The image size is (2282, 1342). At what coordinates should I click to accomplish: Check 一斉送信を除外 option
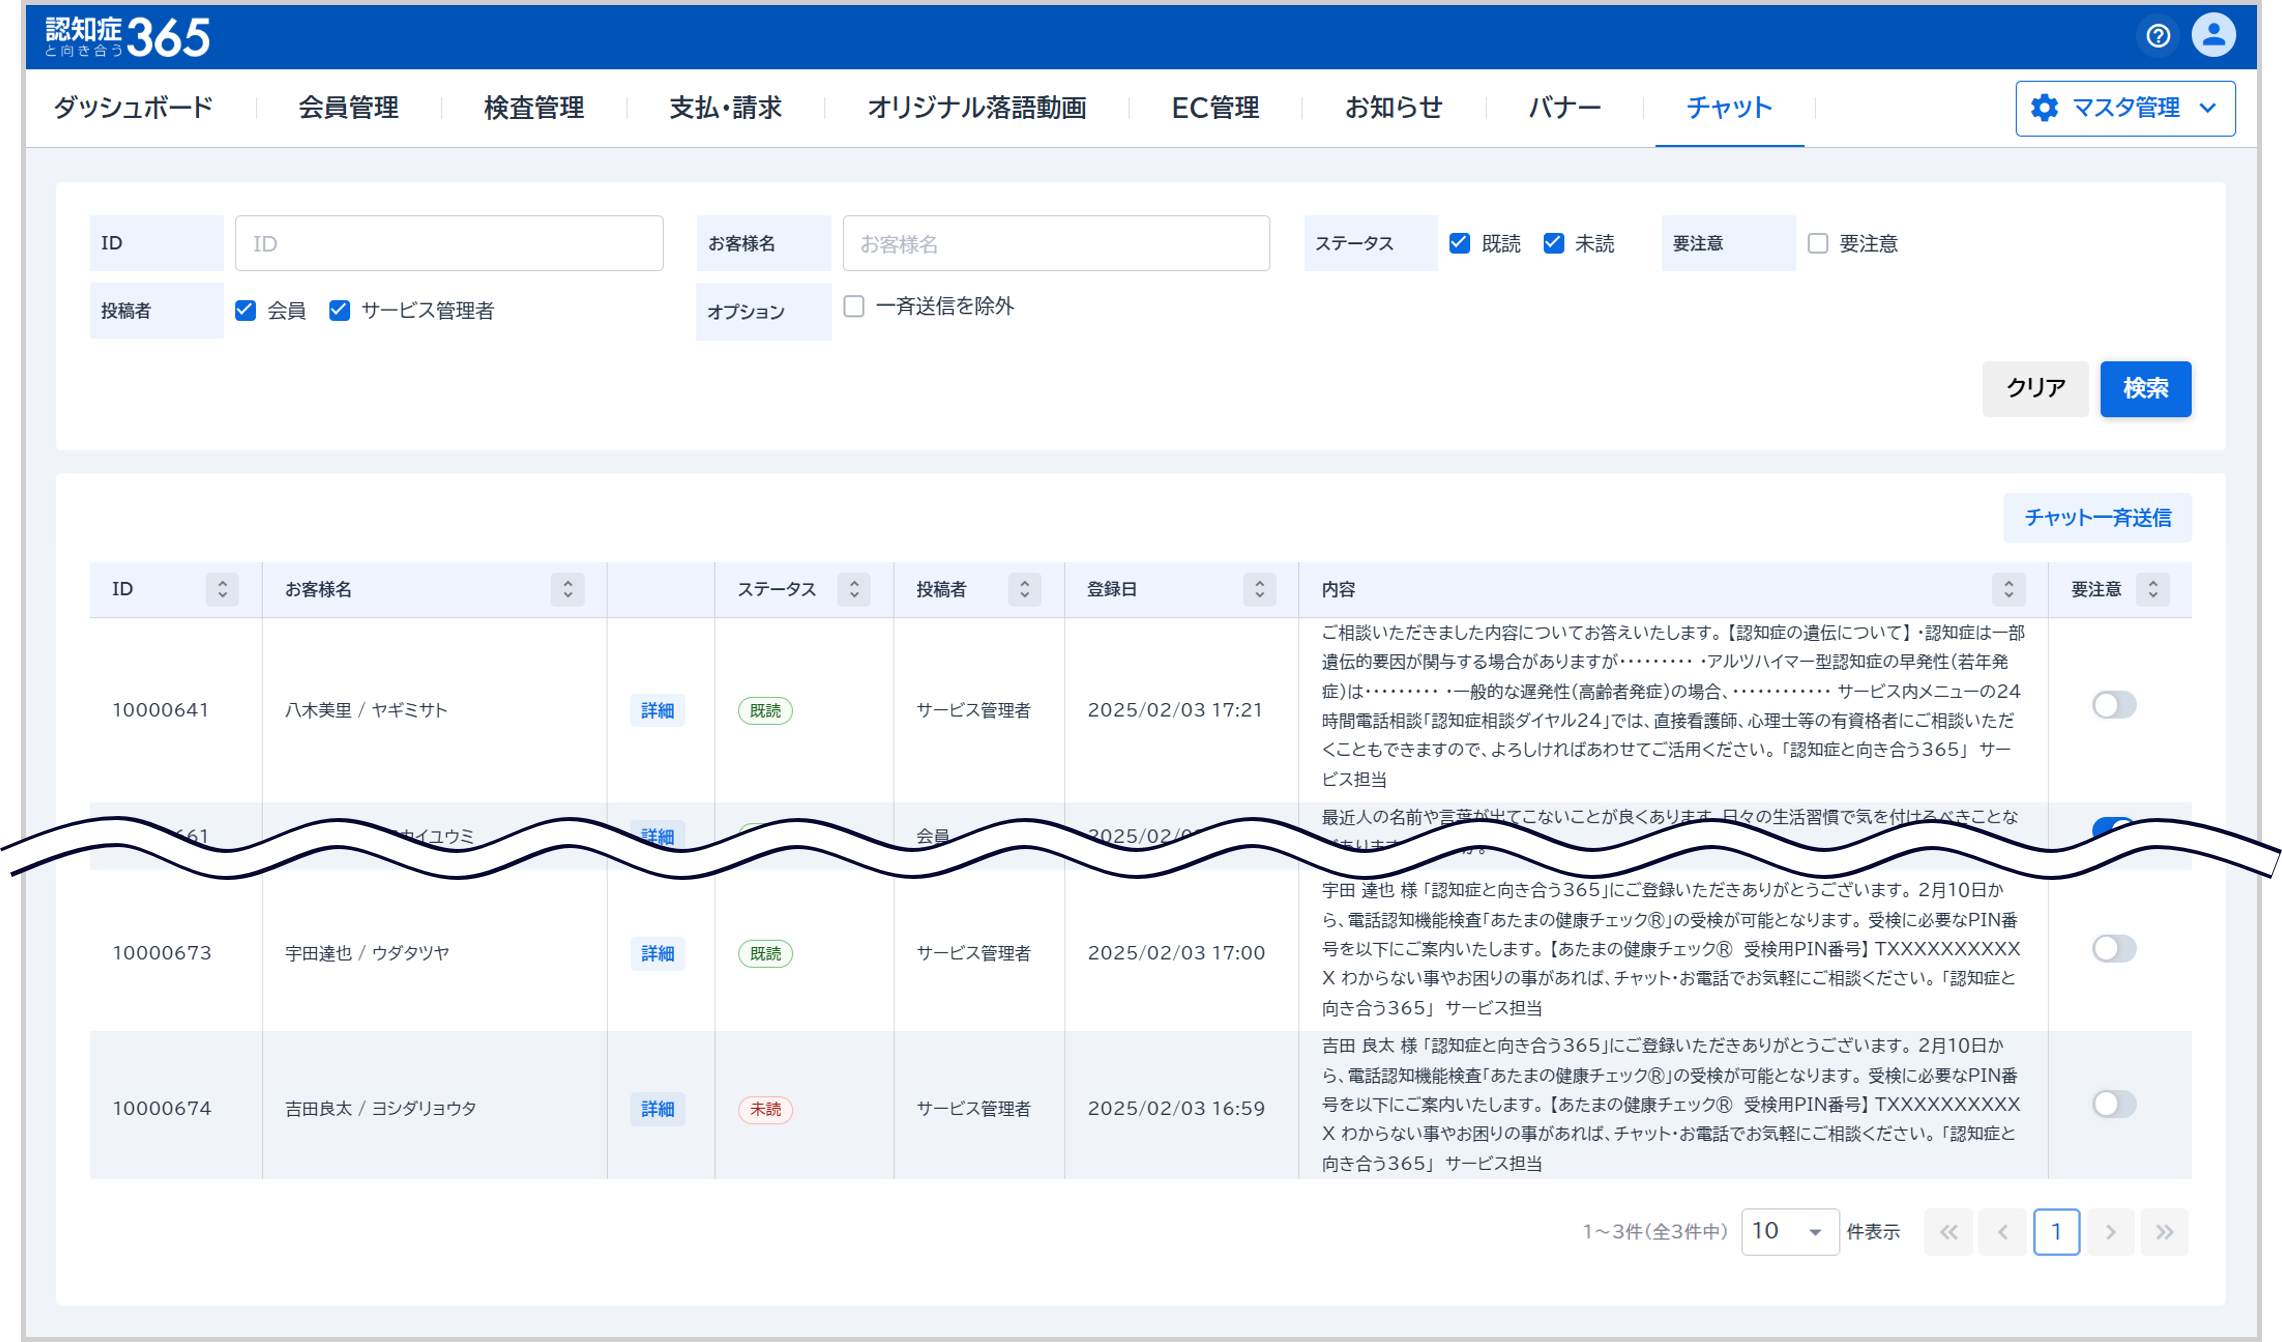point(854,307)
